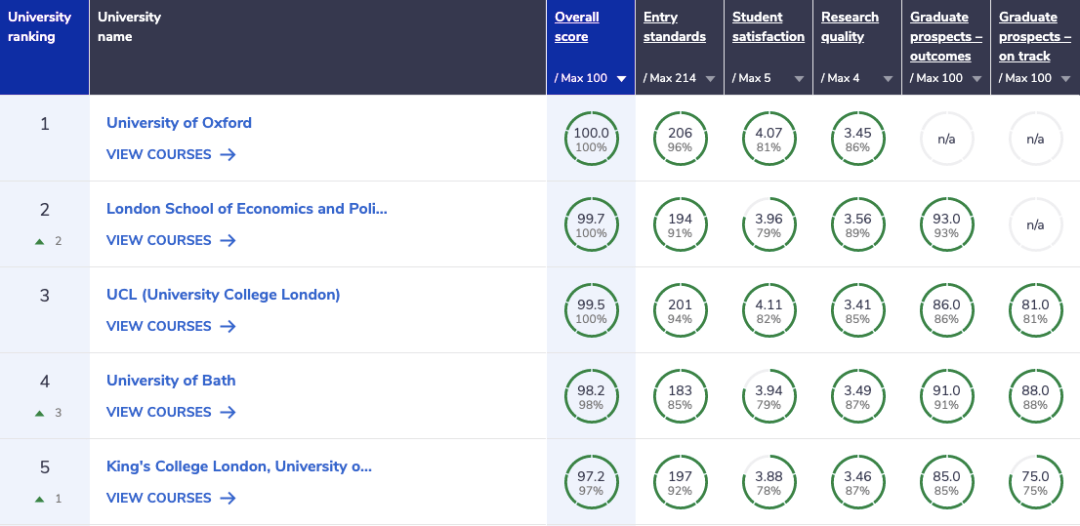Click VIEW COURSES for London School of Economics
This screenshot has width=1080, height=526.
pos(171,240)
